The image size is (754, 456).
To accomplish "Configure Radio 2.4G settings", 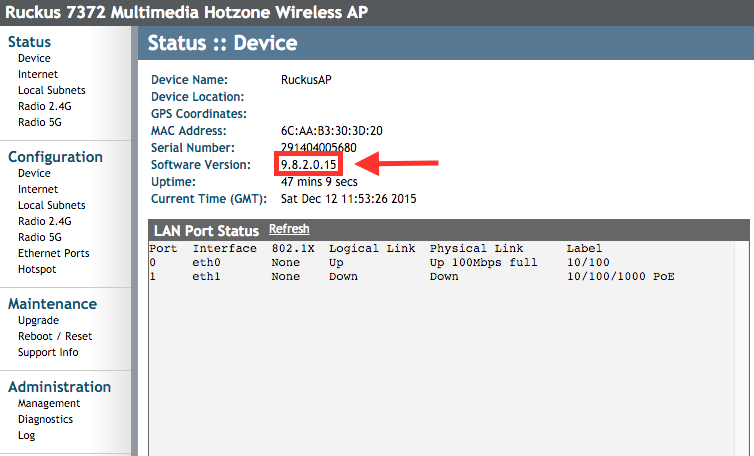I will pos(45,221).
